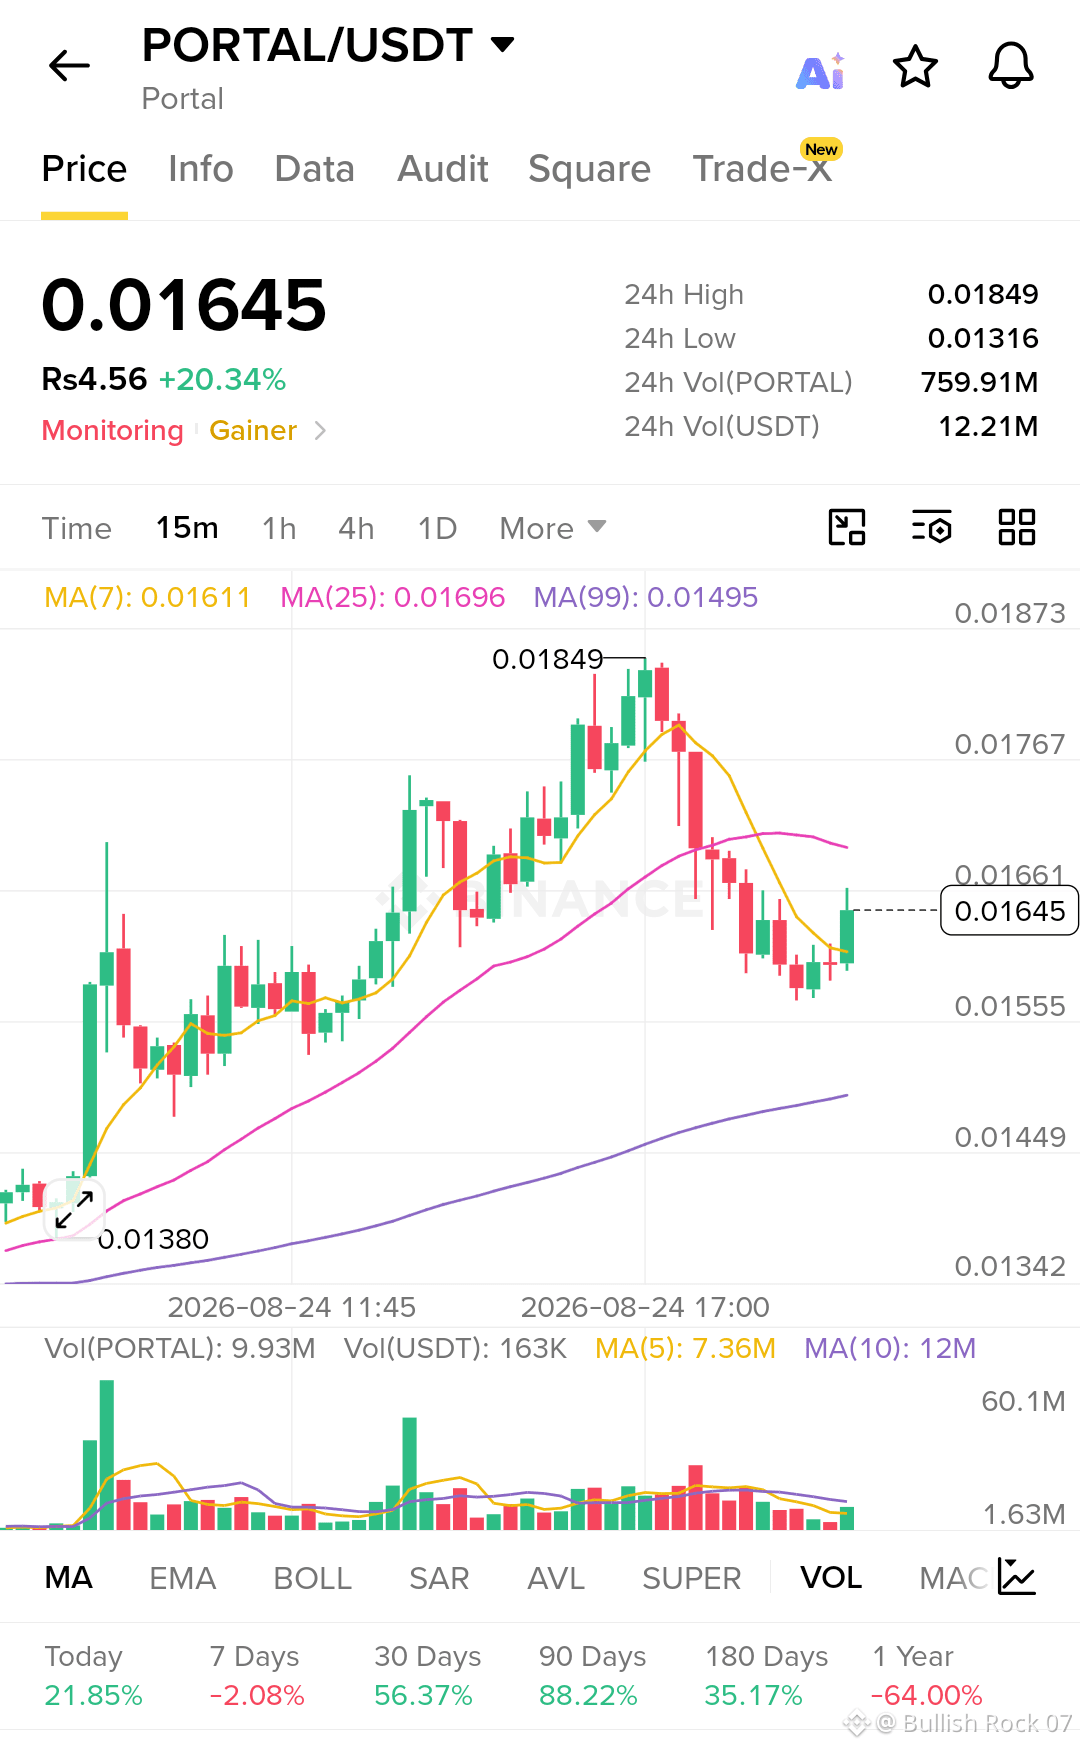Image resolution: width=1080 pixels, height=1748 pixels.
Task: Open price alert bell icon
Action: [x=1011, y=66]
